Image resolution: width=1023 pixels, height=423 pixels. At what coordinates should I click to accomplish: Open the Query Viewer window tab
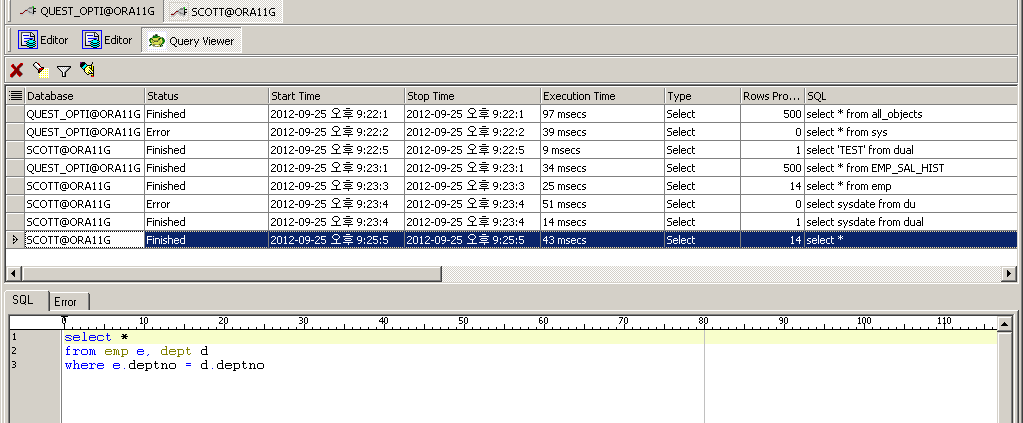pyautogui.click(x=191, y=41)
